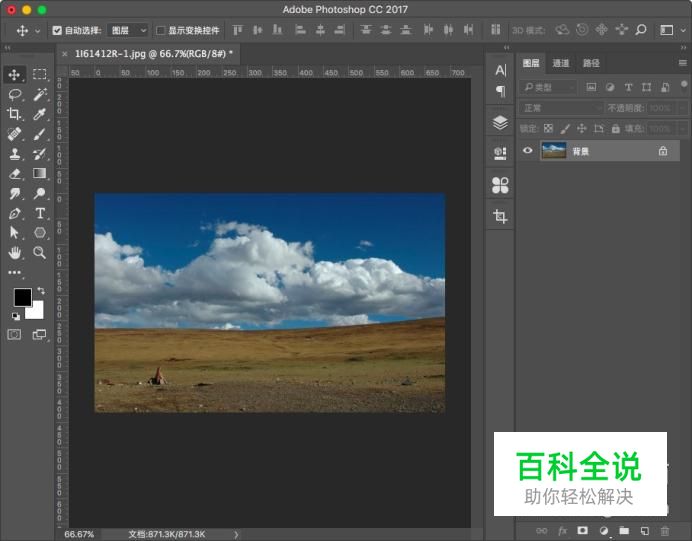Click the delete layer trash icon
This screenshot has width=692, height=541.
click(x=665, y=530)
